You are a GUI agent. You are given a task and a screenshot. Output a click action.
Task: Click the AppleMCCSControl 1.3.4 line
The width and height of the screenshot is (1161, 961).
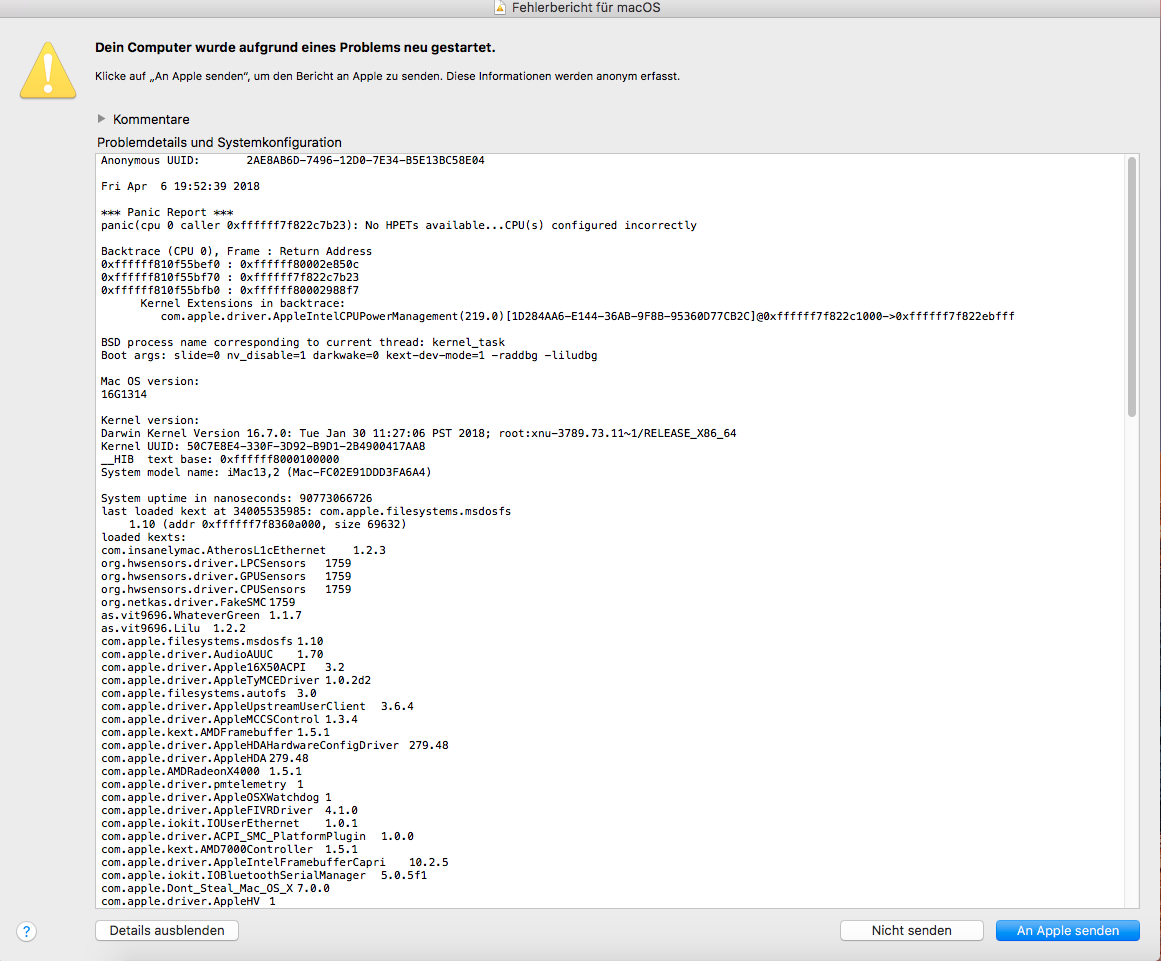click(x=230, y=719)
